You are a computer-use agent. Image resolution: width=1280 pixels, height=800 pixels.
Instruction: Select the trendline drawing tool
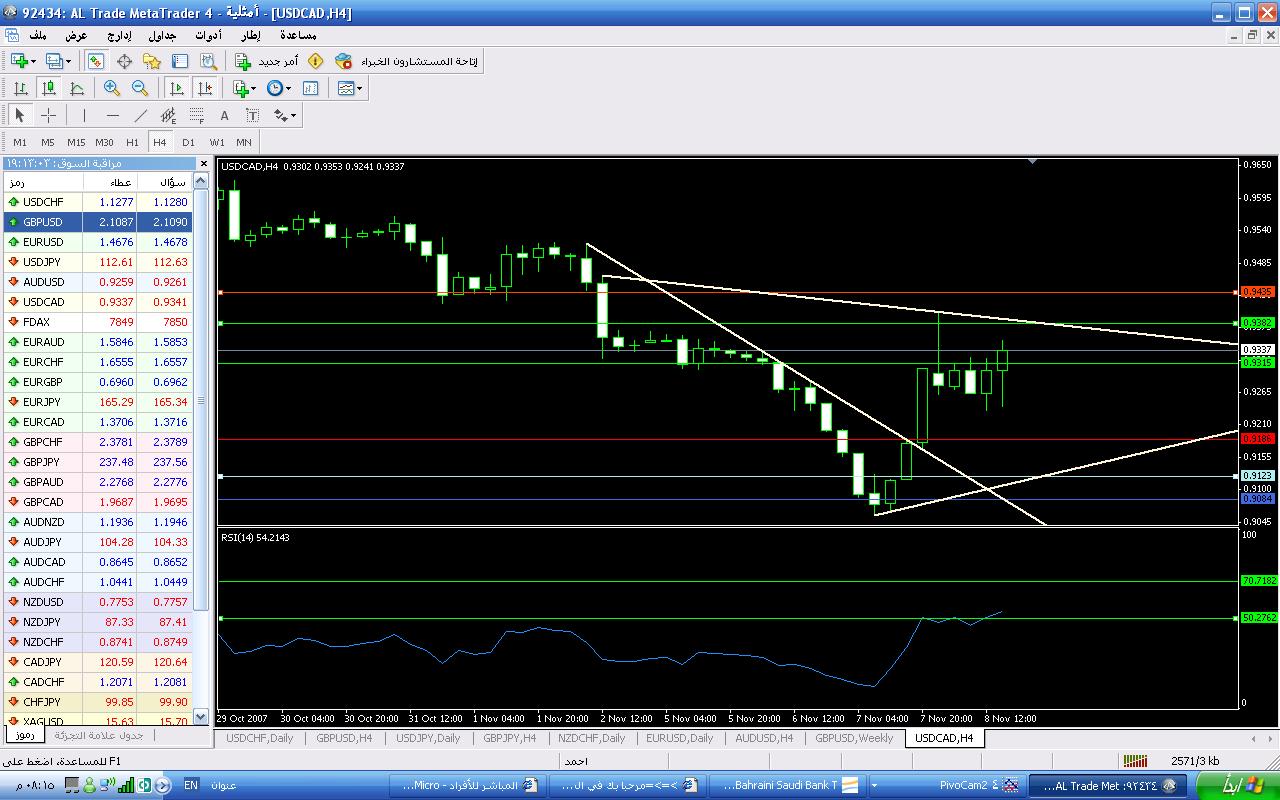click(141, 115)
